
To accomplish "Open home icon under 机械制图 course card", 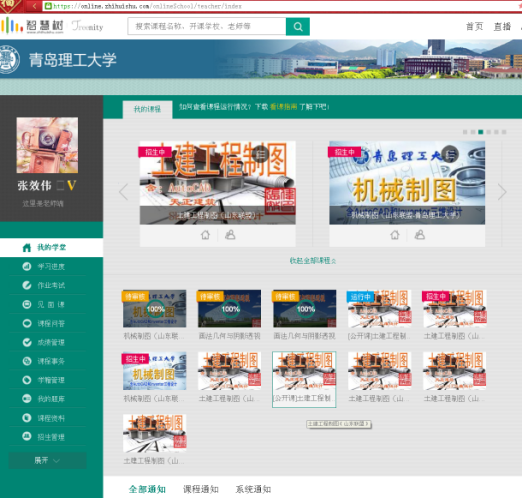I will coord(395,235).
